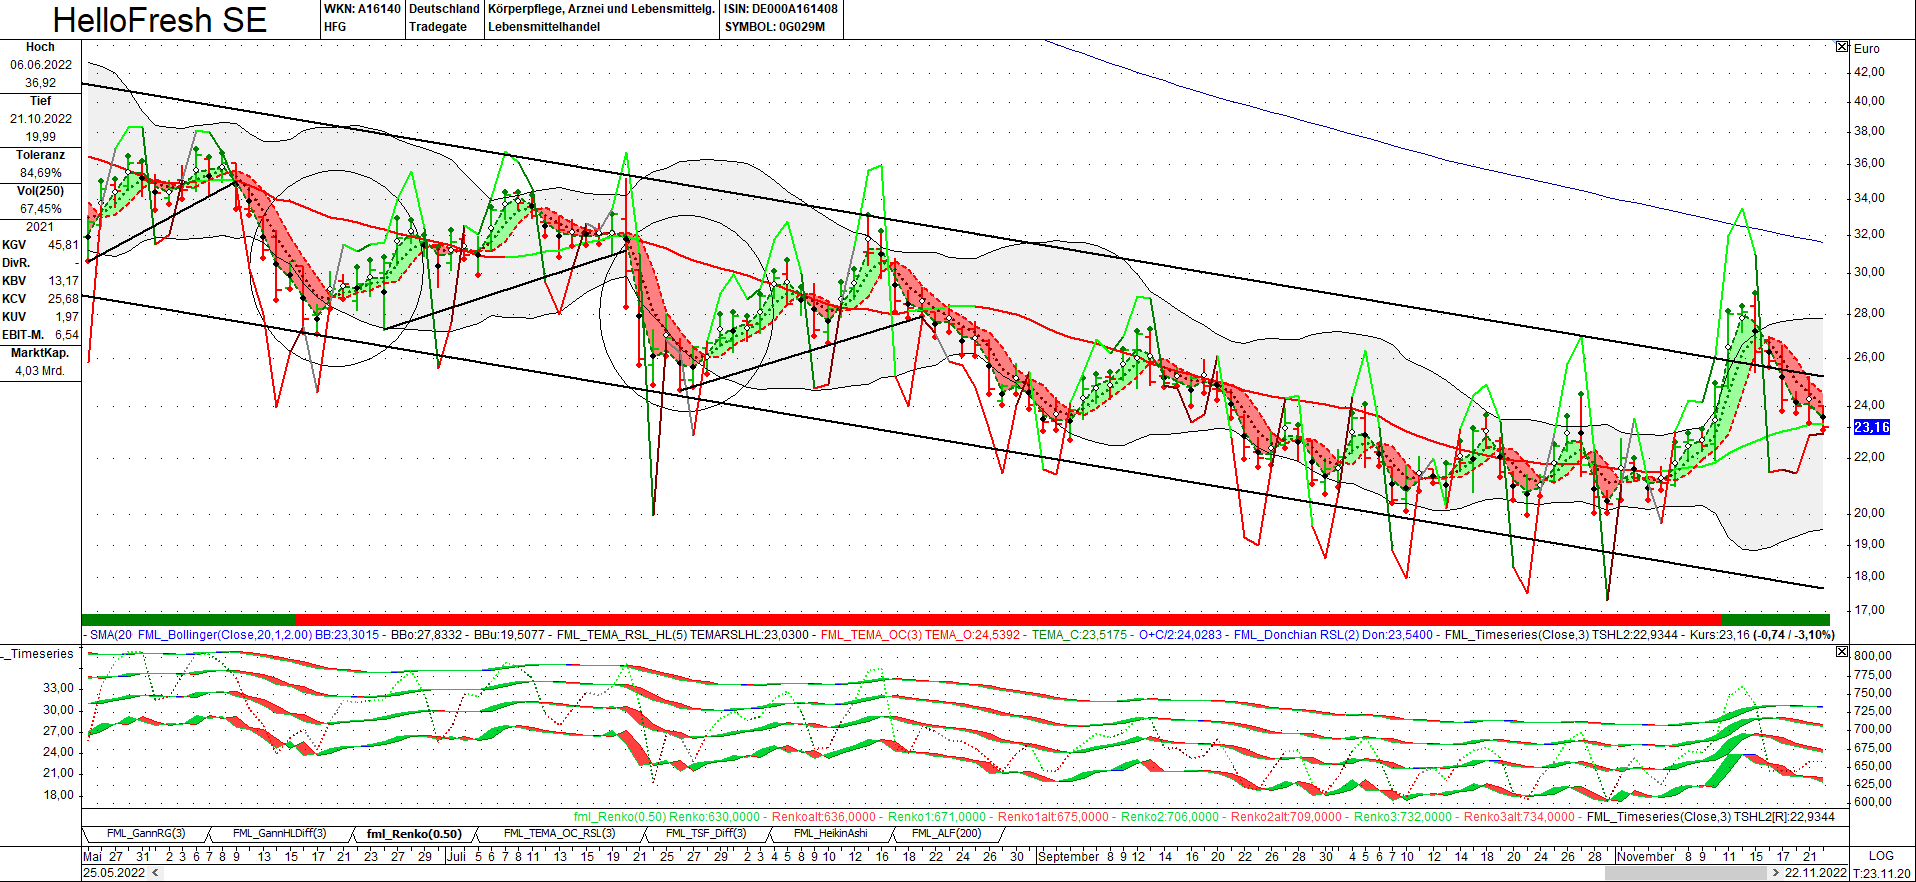The image size is (1916, 882).
Task: Close the Renko indicator panel
Action: pos(1842,652)
